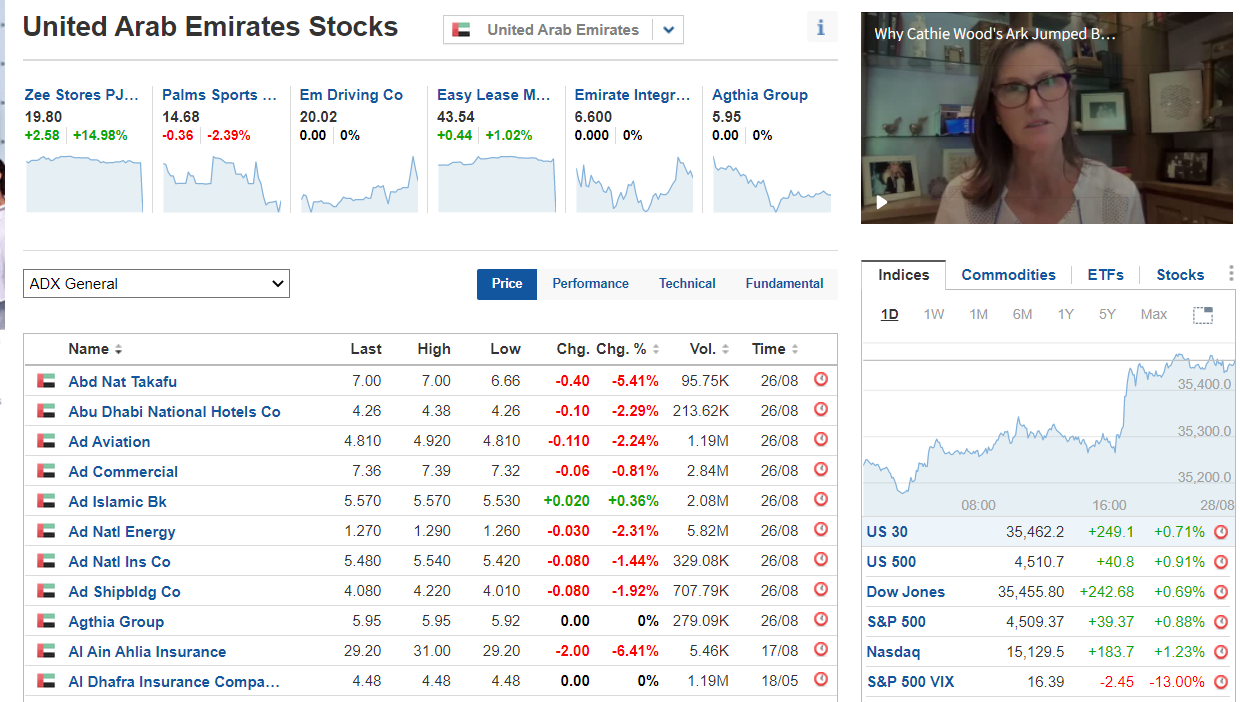Open the three-dot more menu after Stocks tab
This screenshot has height=702, width=1240.
(1229, 275)
